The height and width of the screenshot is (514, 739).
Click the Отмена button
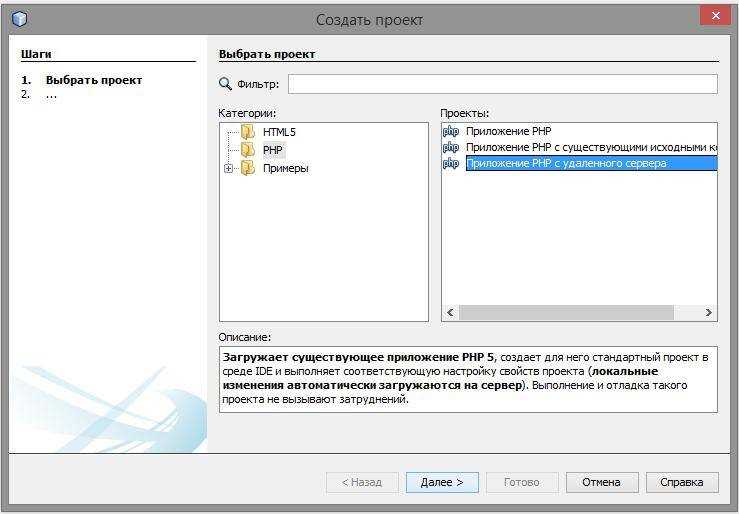coord(602,482)
